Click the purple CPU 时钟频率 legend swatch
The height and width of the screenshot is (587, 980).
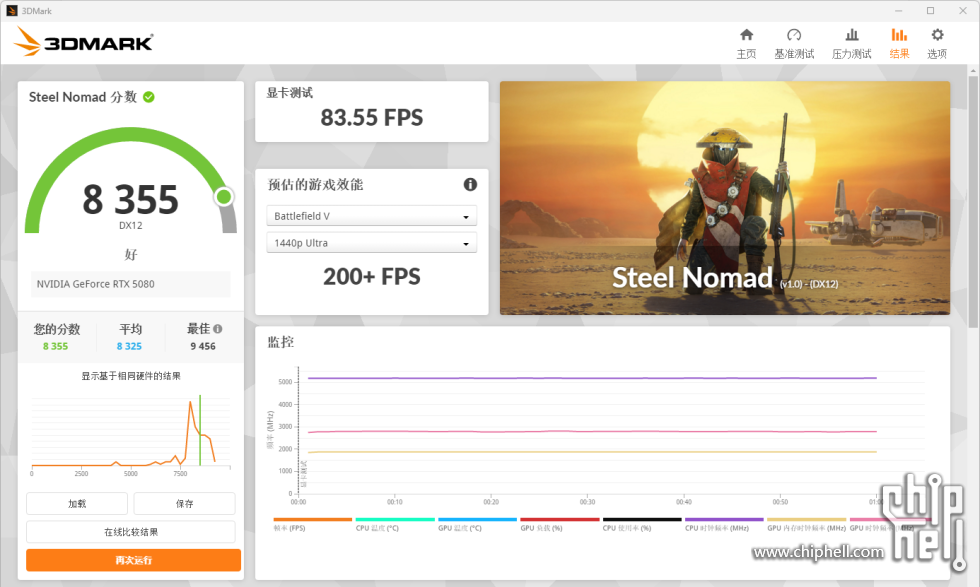click(x=723, y=520)
